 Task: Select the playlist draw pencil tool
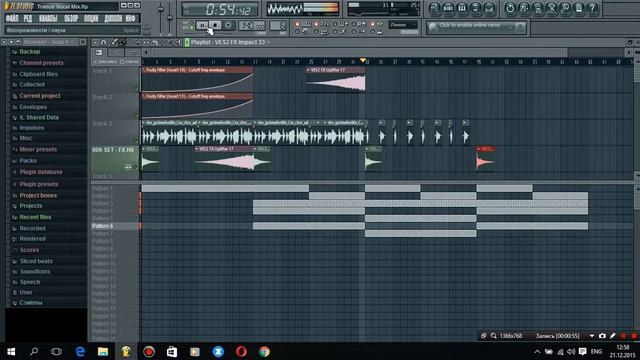(x=115, y=42)
